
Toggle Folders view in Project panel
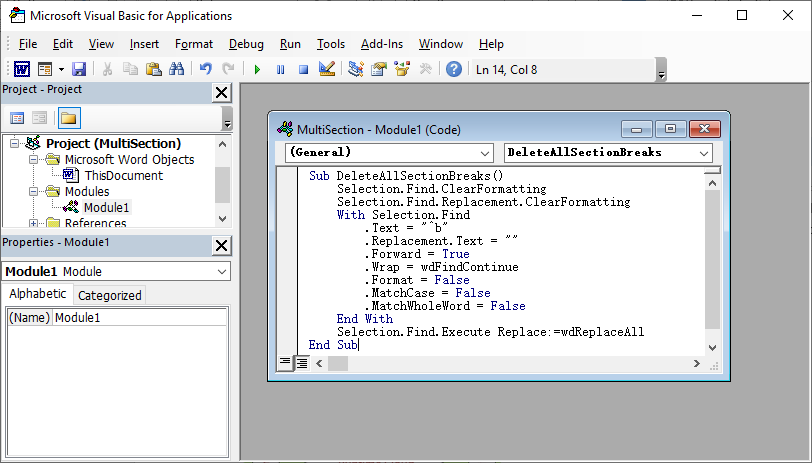pyautogui.click(x=68, y=118)
